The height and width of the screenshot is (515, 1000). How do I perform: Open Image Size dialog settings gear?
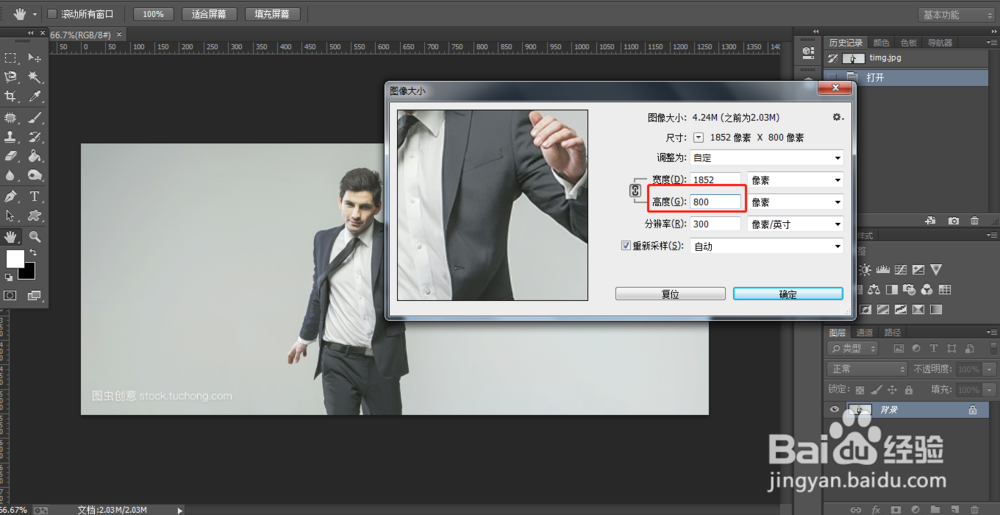coord(837,117)
